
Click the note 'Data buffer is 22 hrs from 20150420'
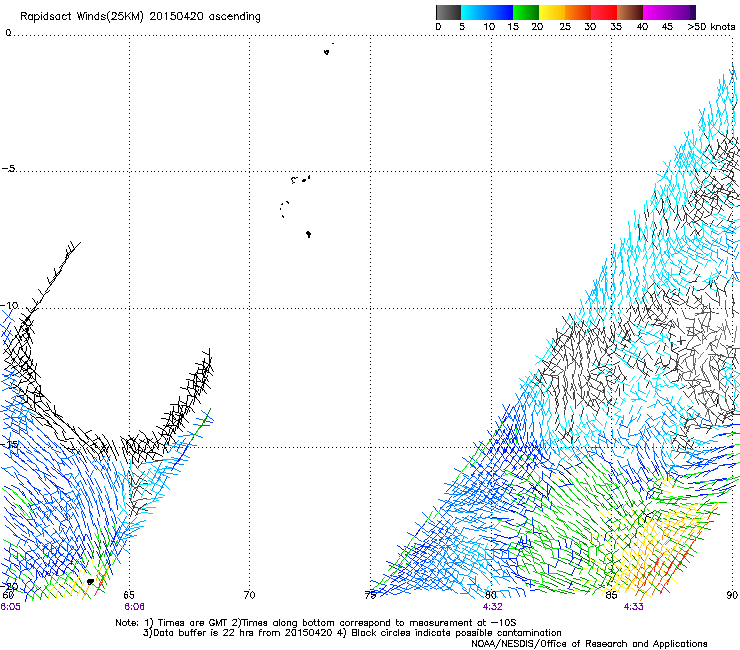click(243, 633)
